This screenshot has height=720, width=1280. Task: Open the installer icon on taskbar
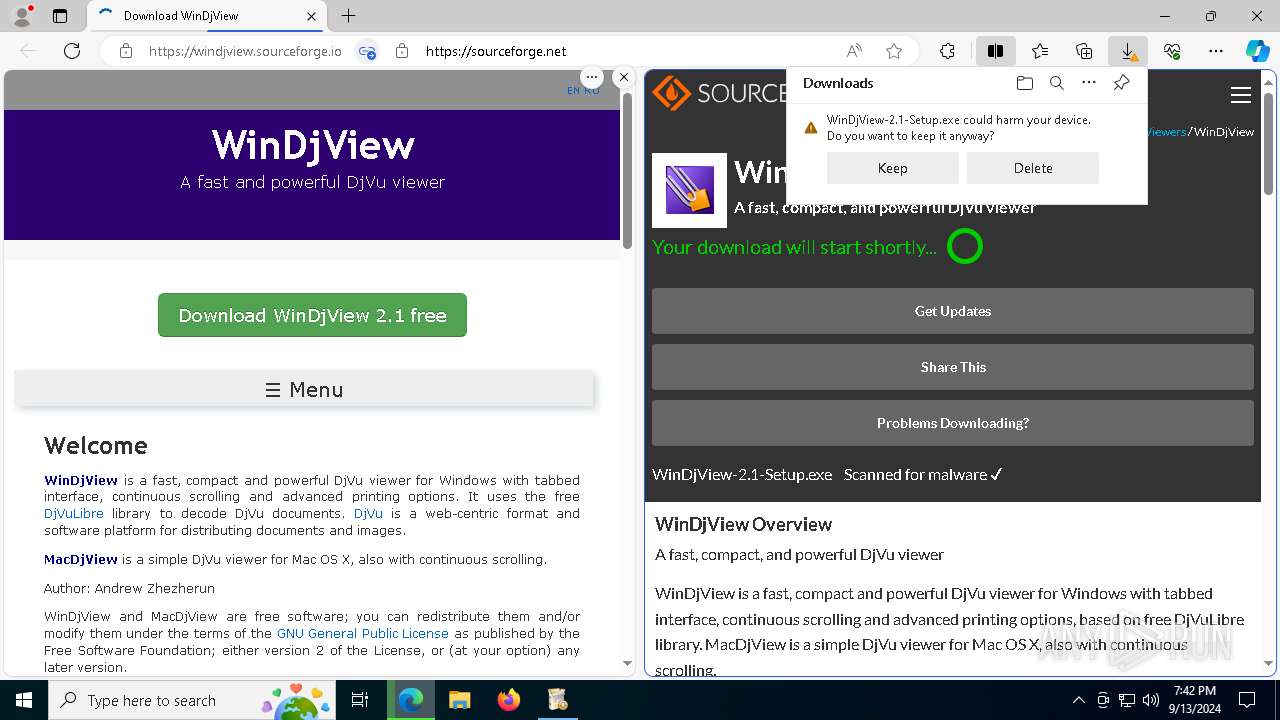558,700
